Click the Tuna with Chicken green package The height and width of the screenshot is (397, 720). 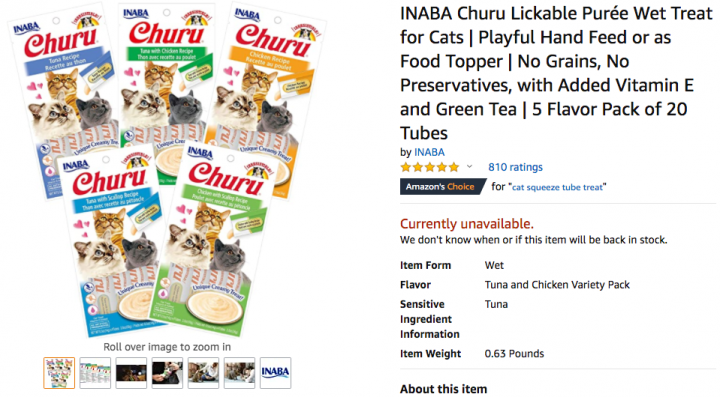coord(165,73)
